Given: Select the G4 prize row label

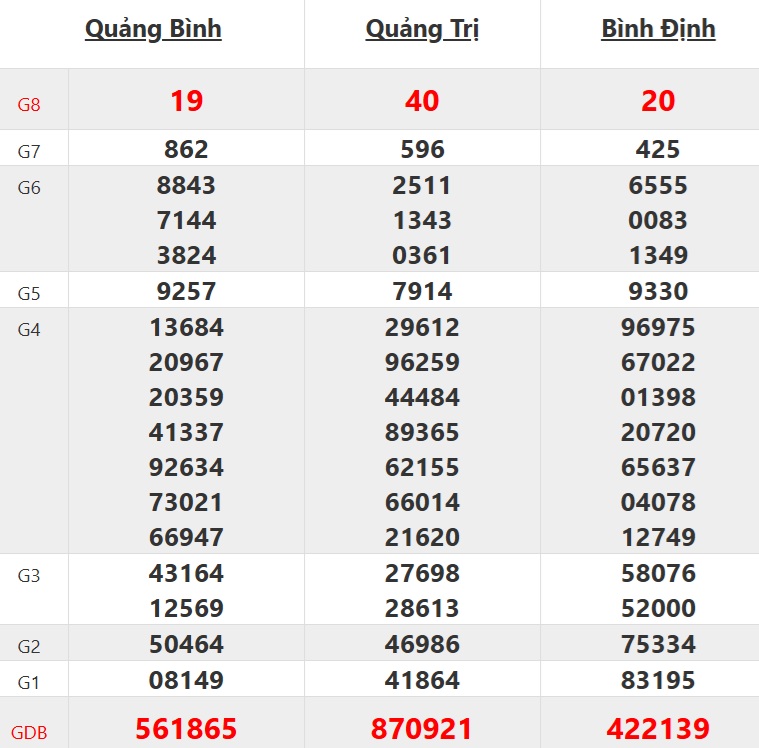Looking at the screenshot, I should 29,329.
